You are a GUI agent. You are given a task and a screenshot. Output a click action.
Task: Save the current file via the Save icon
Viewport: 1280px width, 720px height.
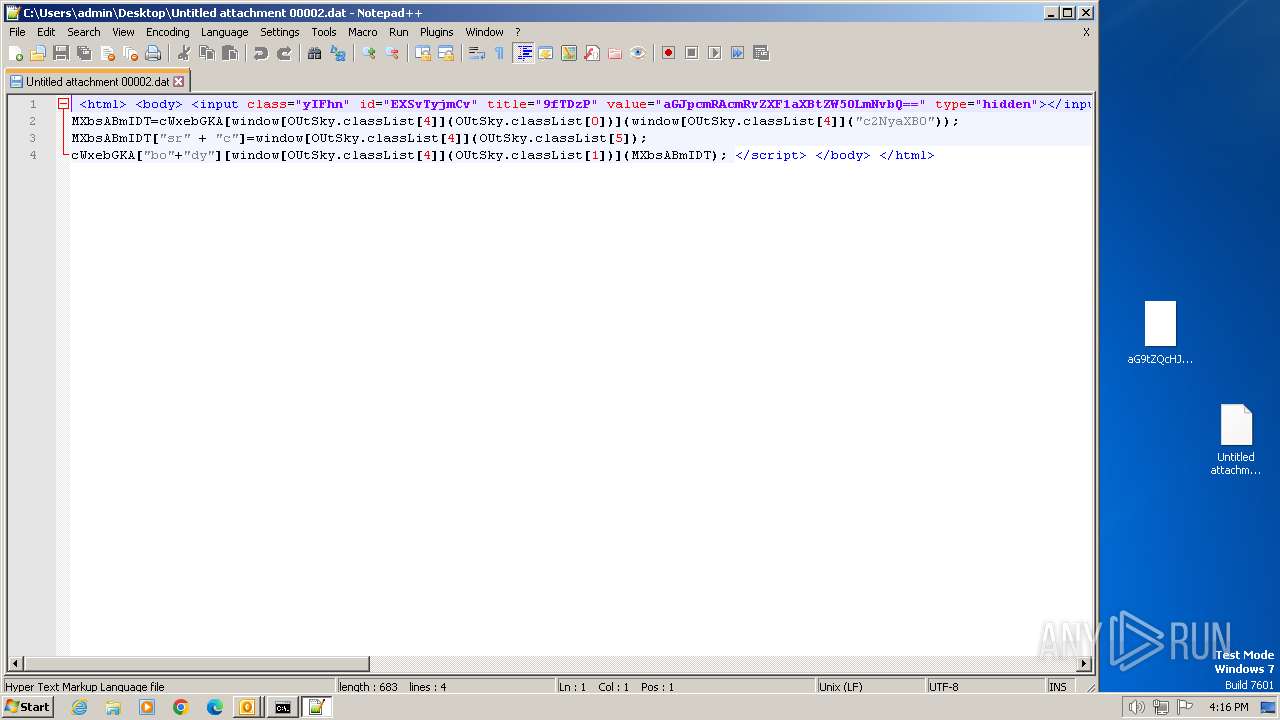click(x=61, y=53)
